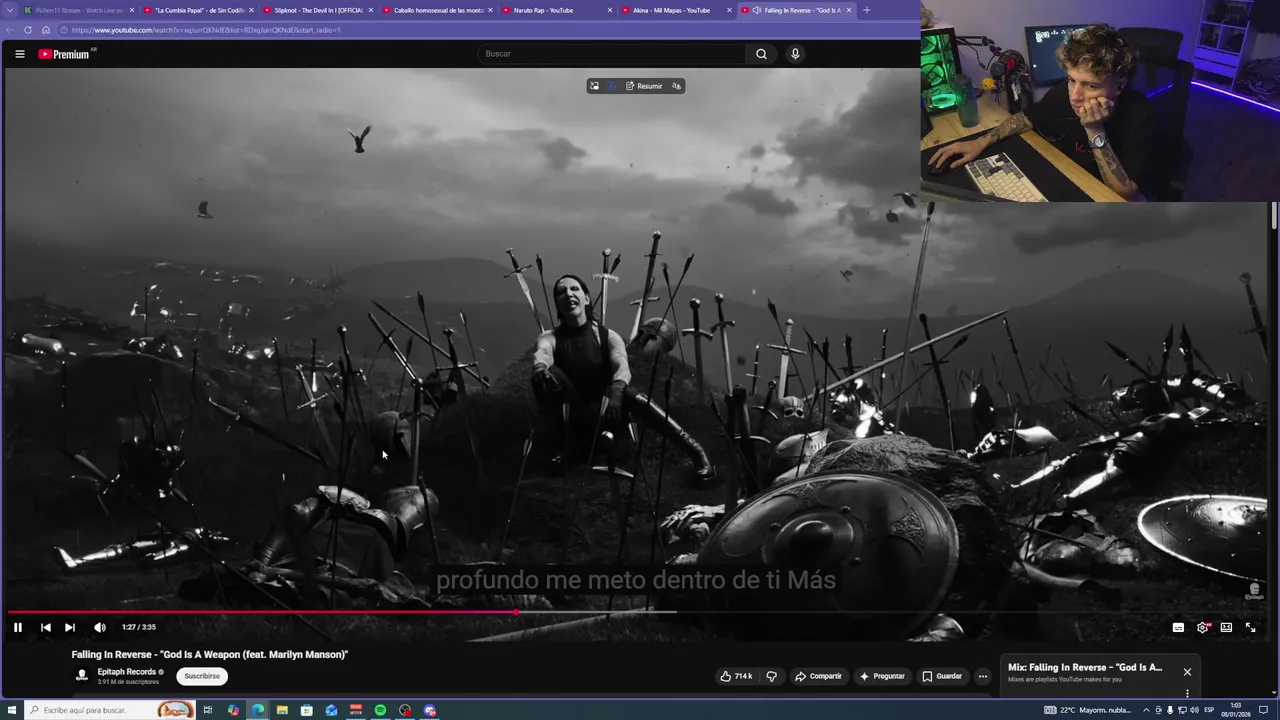Open Microsoft Store from the taskbar
Viewport: 1280px width, 720px height.
pyautogui.click(x=307, y=710)
